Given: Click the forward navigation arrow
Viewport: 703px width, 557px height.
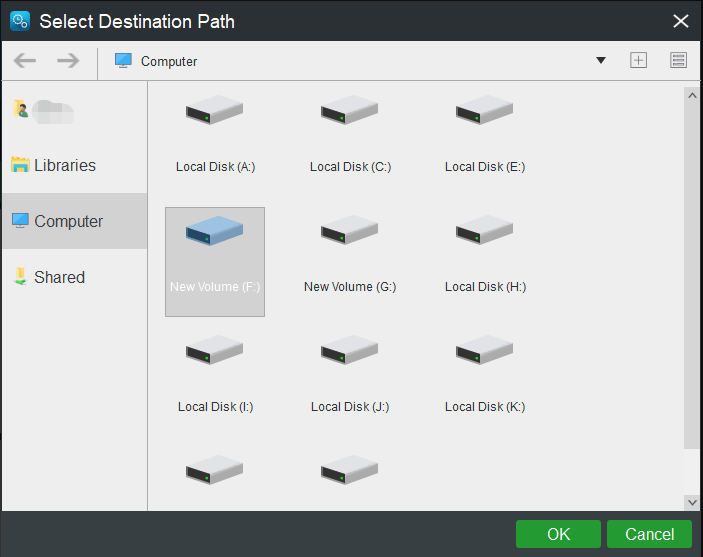Looking at the screenshot, I should pos(68,61).
